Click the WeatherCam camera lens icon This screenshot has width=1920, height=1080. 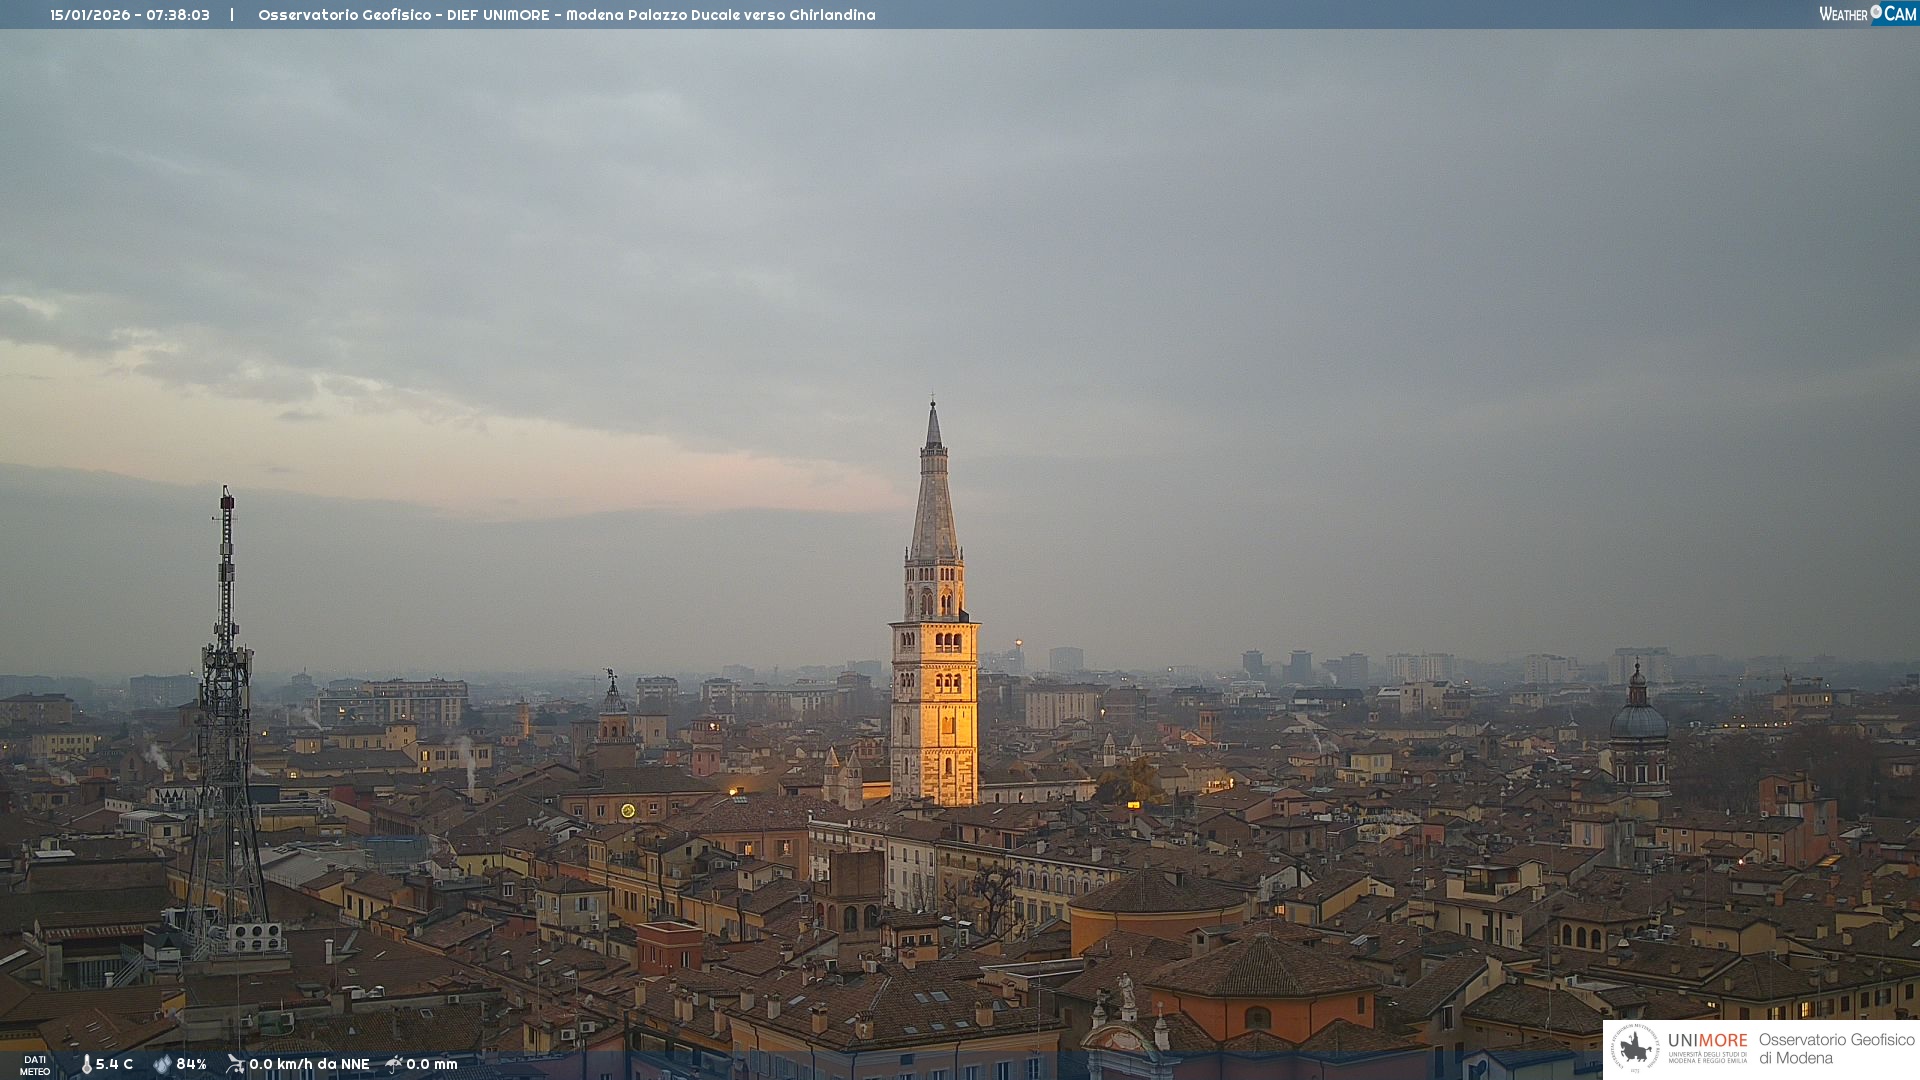(x=1876, y=12)
